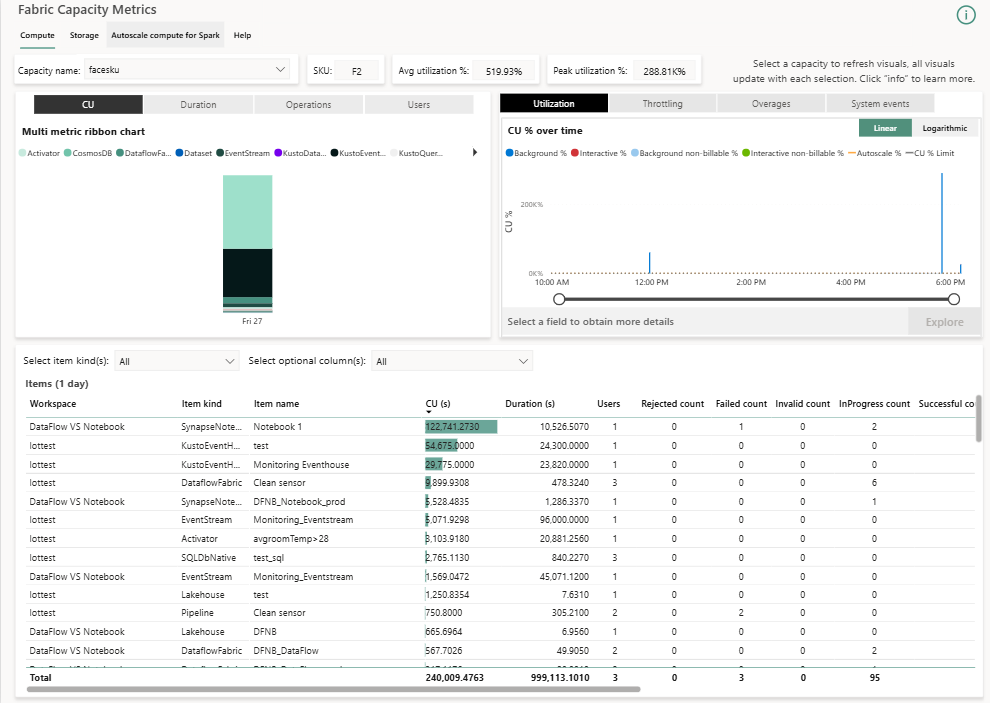
Task: Select the Overages tab
Action: click(x=771, y=103)
